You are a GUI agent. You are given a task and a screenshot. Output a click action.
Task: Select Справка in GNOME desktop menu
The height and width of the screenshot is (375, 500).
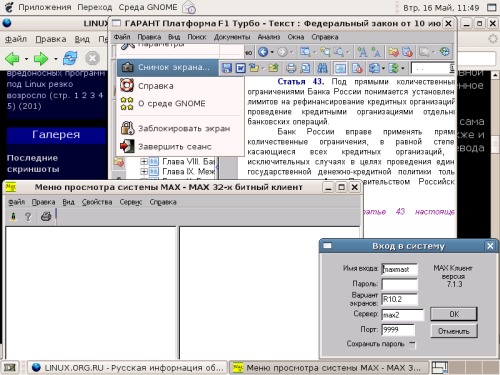(180, 86)
